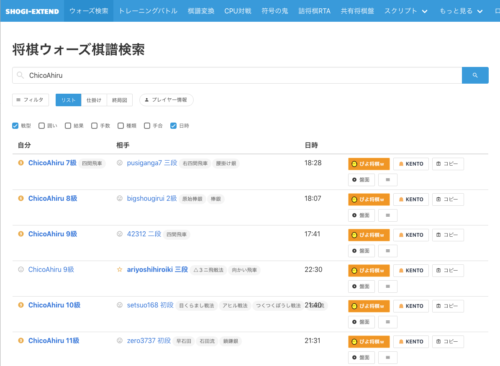Image resolution: width=500 pixels, height=366 pixels.
Task: Open KENTO for the bigshougirui game
Action: click(411, 199)
